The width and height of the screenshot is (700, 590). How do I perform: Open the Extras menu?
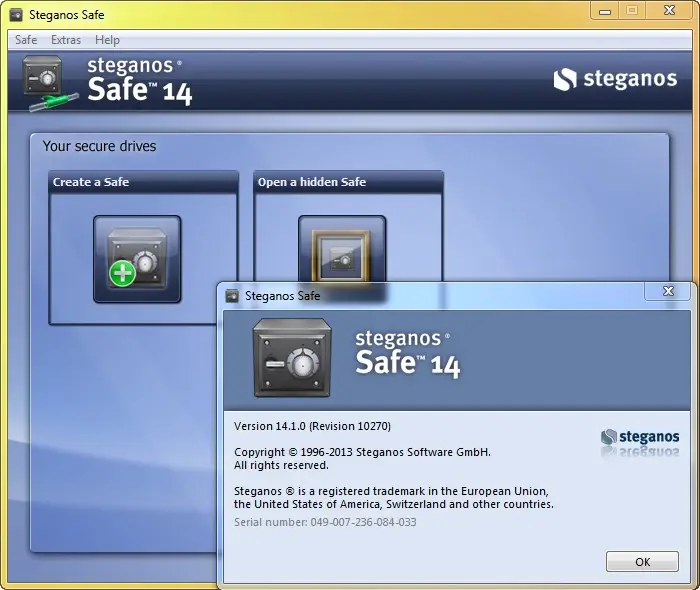66,40
